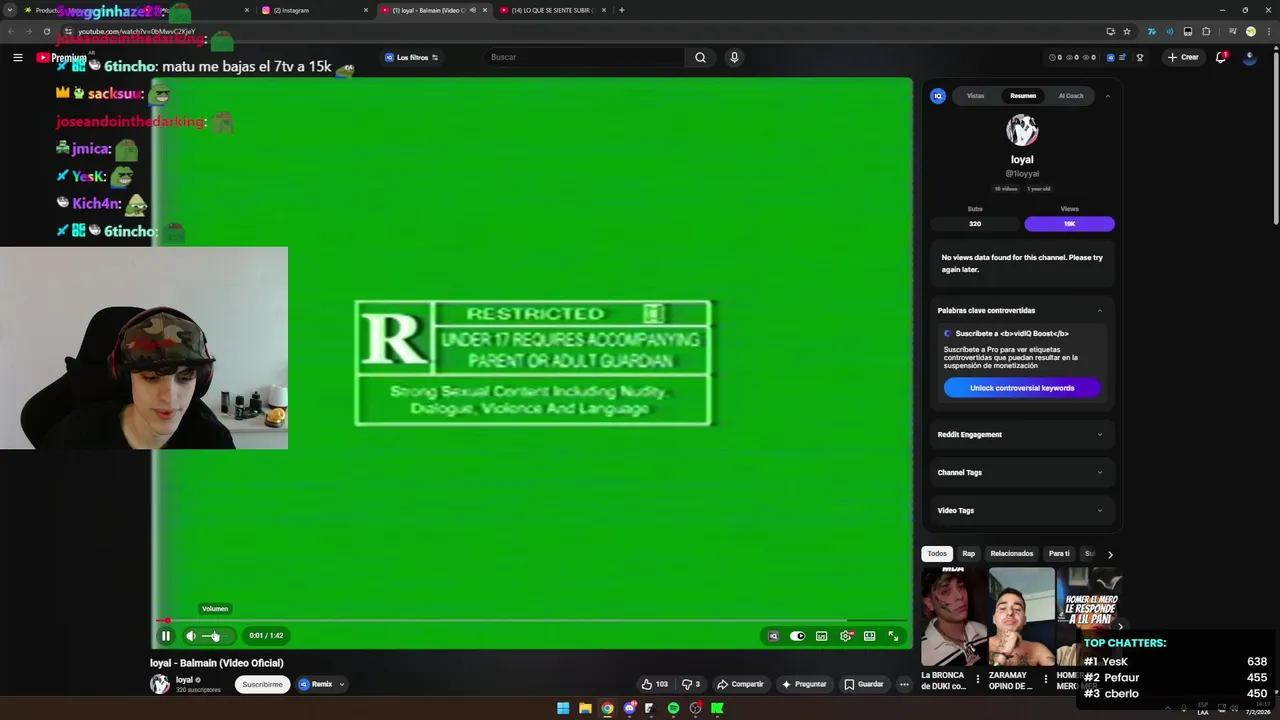Click the Crear button
Screen dimensions: 1280x720
point(1183,57)
